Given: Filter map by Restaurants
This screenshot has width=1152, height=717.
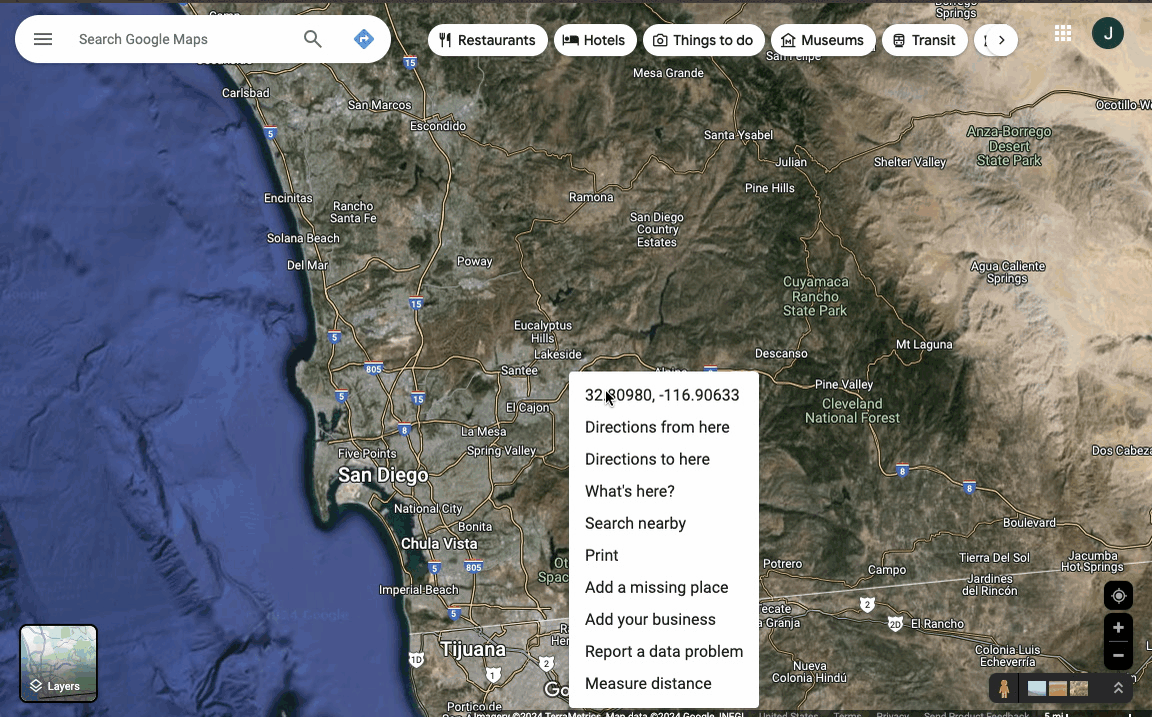Looking at the screenshot, I should click(x=488, y=40).
